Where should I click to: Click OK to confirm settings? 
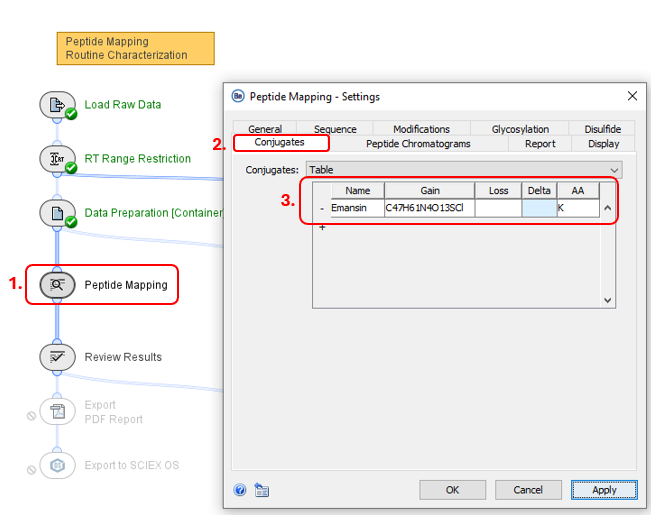[x=452, y=490]
